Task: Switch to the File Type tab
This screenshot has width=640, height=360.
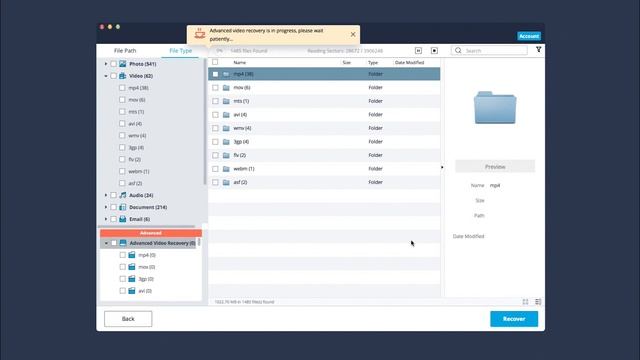Action: [x=180, y=51]
